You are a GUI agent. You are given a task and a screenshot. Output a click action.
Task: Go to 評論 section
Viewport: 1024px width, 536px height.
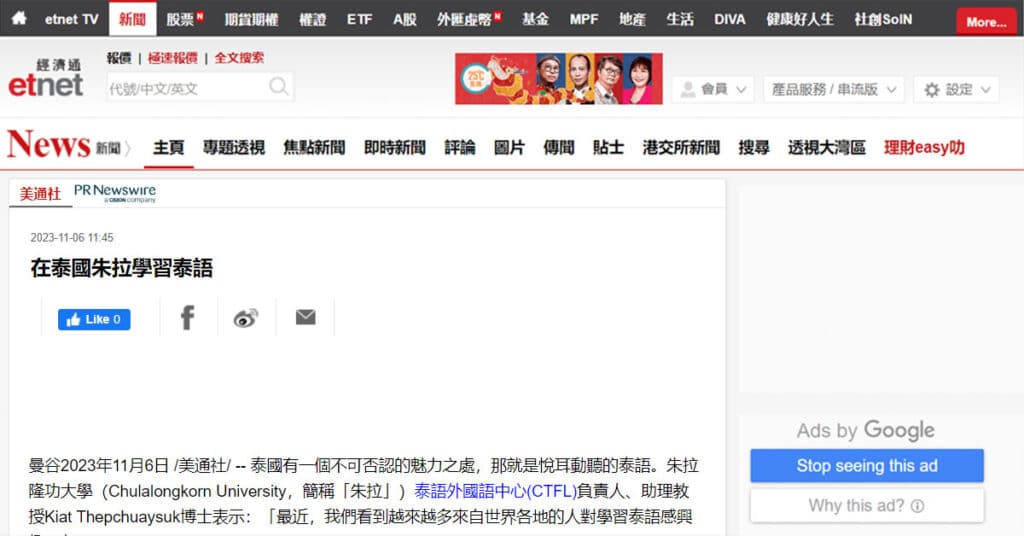click(x=460, y=148)
